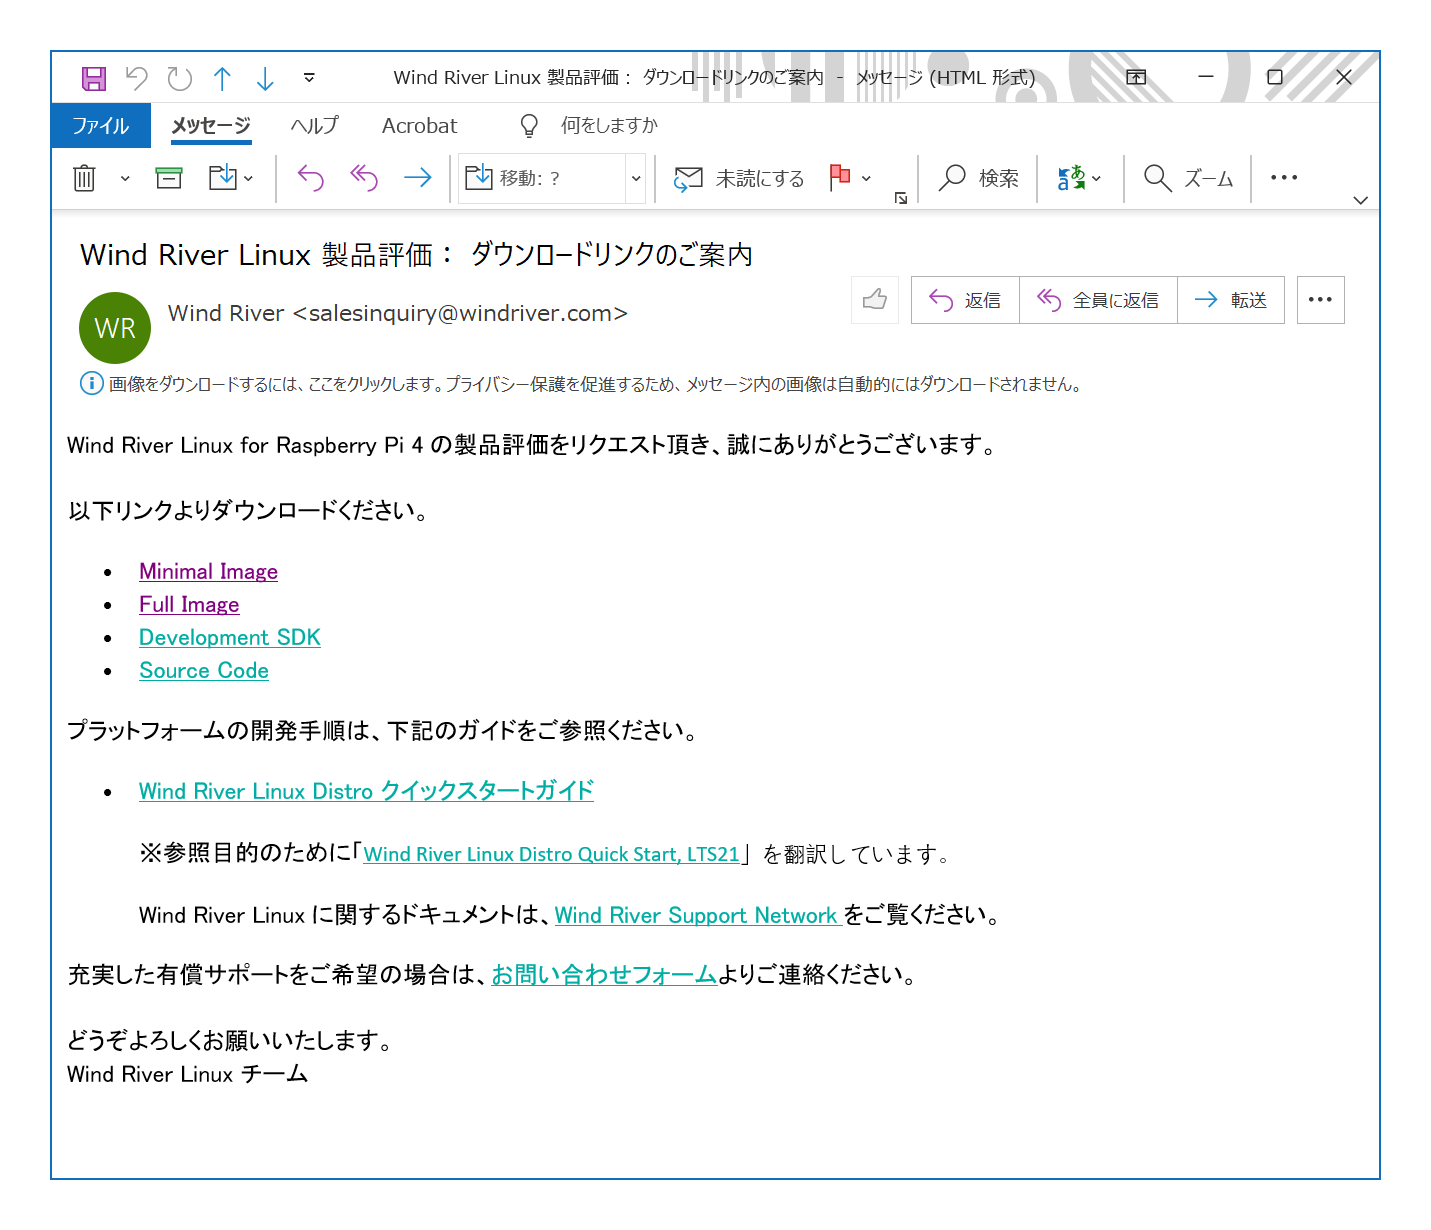Image resolution: width=1431 pixels, height=1230 pixels.
Task: Click the text 以下リンクよりダウンロードください。
Action: (x=249, y=511)
